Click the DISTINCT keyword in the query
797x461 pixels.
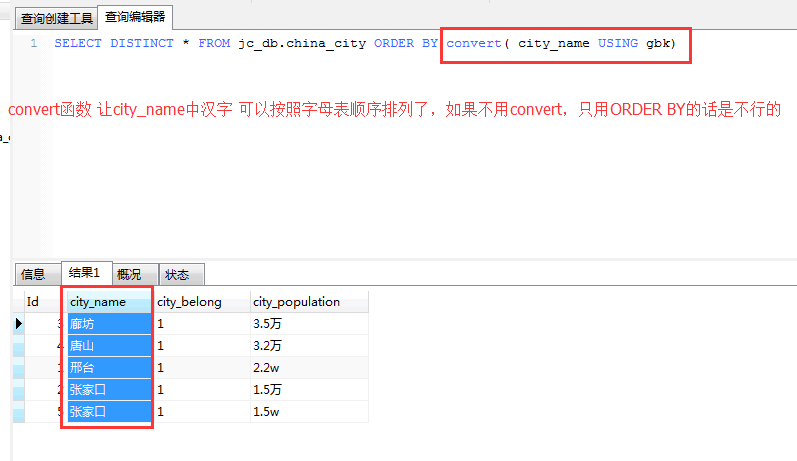(x=142, y=43)
